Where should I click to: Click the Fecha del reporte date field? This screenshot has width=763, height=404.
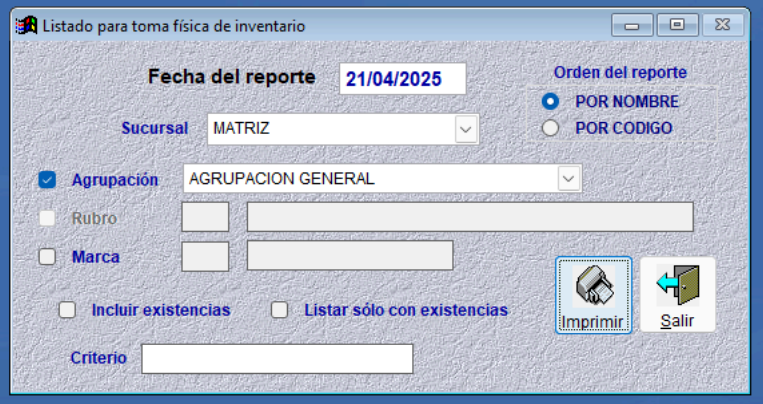[403, 79]
